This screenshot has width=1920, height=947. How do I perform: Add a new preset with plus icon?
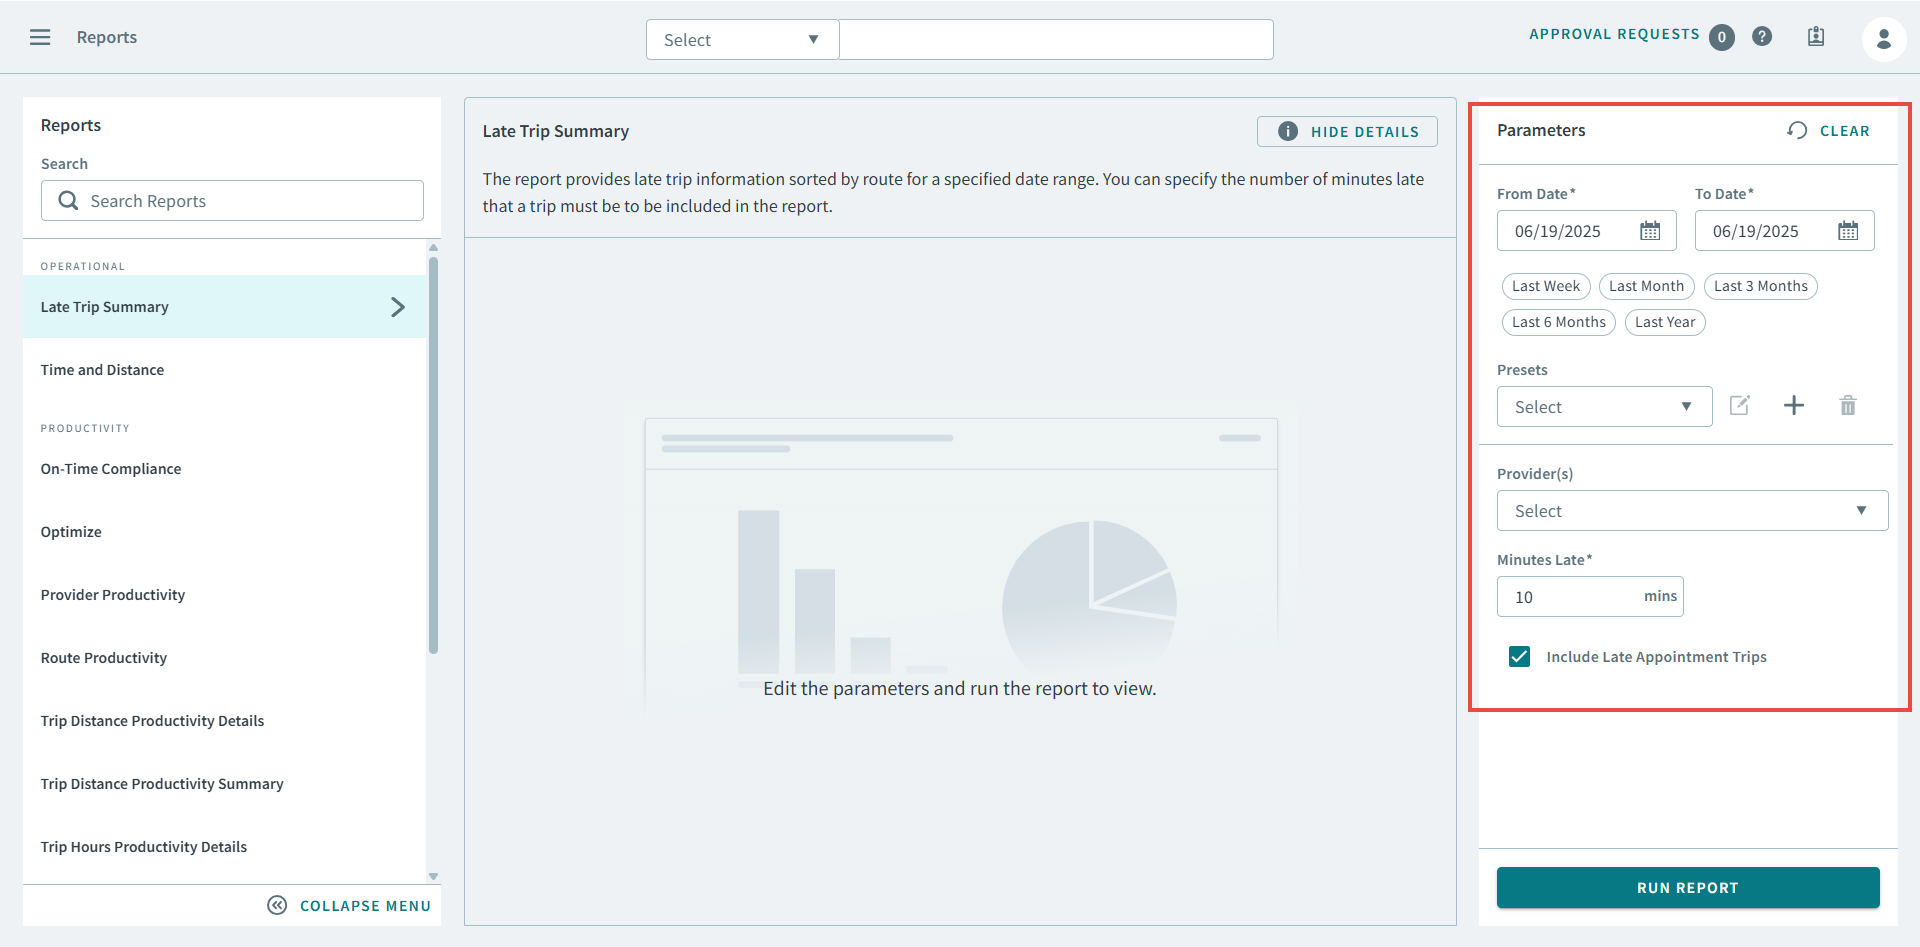pos(1794,405)
